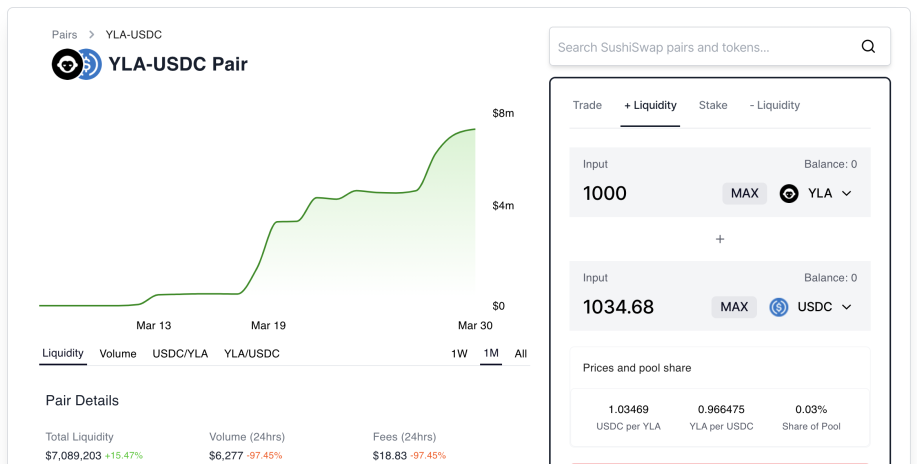The height and width of the screenshot is (464, 917).
Task: Switch to the - Liquidity tab
Action: [775, 105]
